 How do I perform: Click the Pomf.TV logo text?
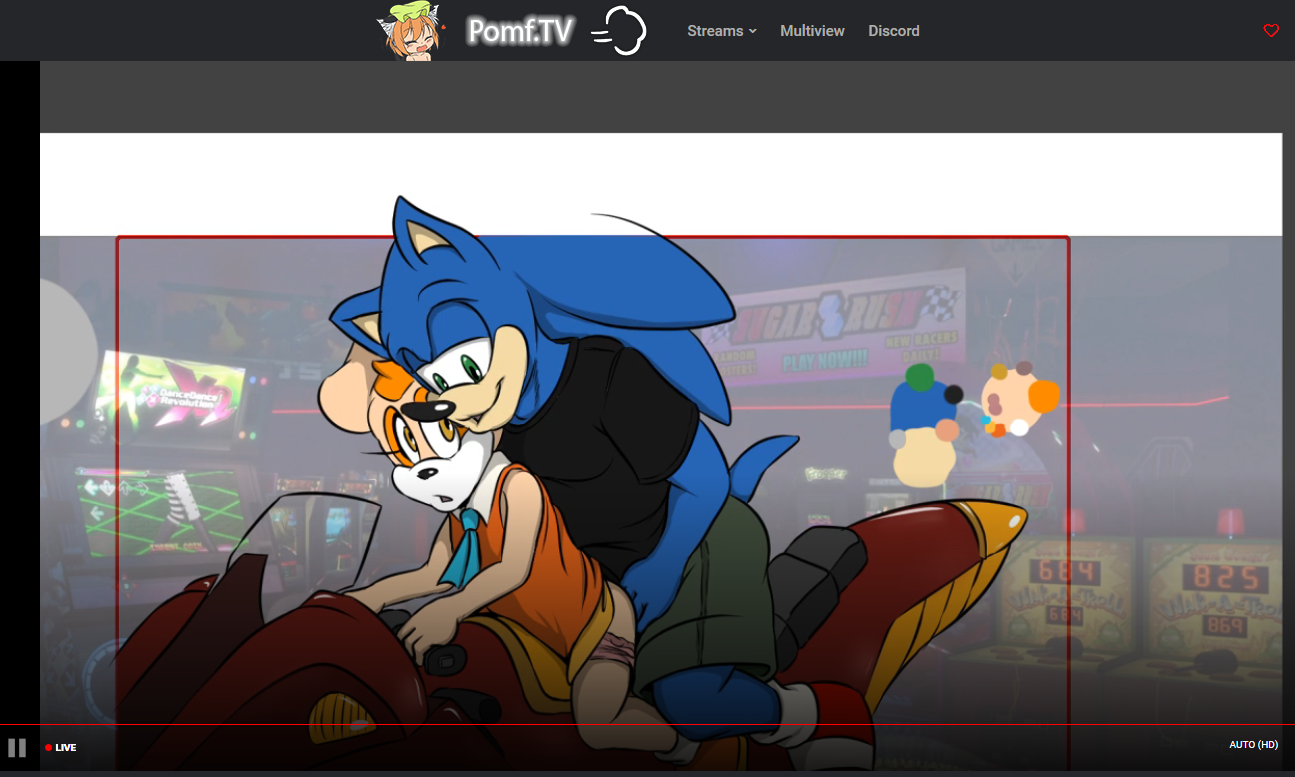[x=520, y=32]
